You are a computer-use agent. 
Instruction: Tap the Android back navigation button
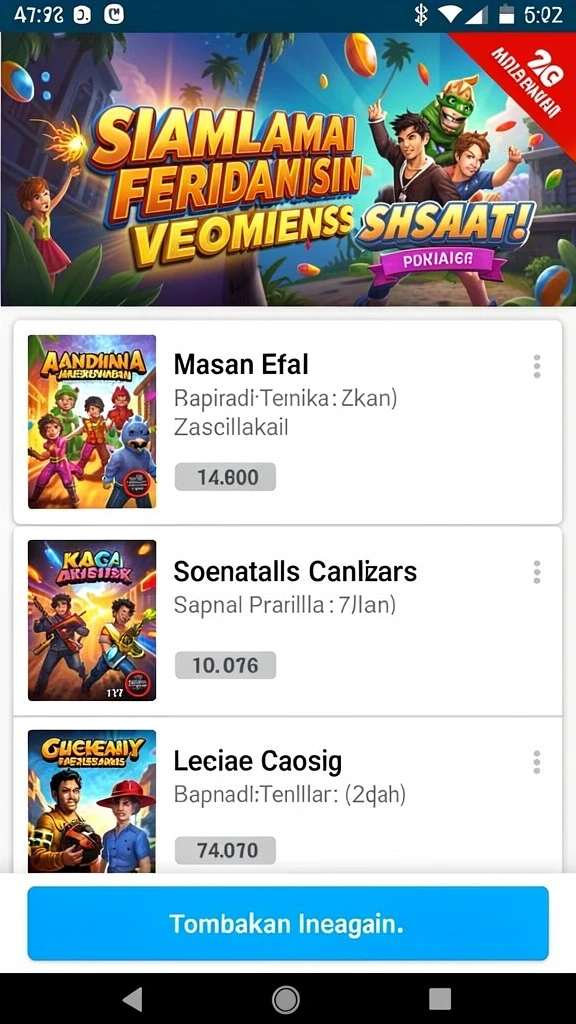pos(133,999)
